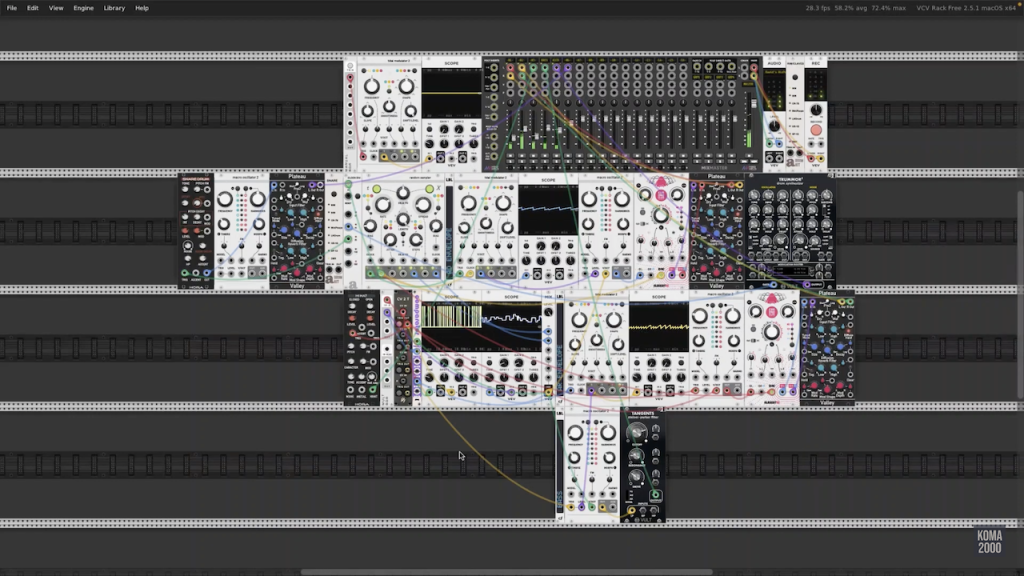1024x576 pixels.
Task: Click level knob above Record on REC module
Action: pos(816,110)
